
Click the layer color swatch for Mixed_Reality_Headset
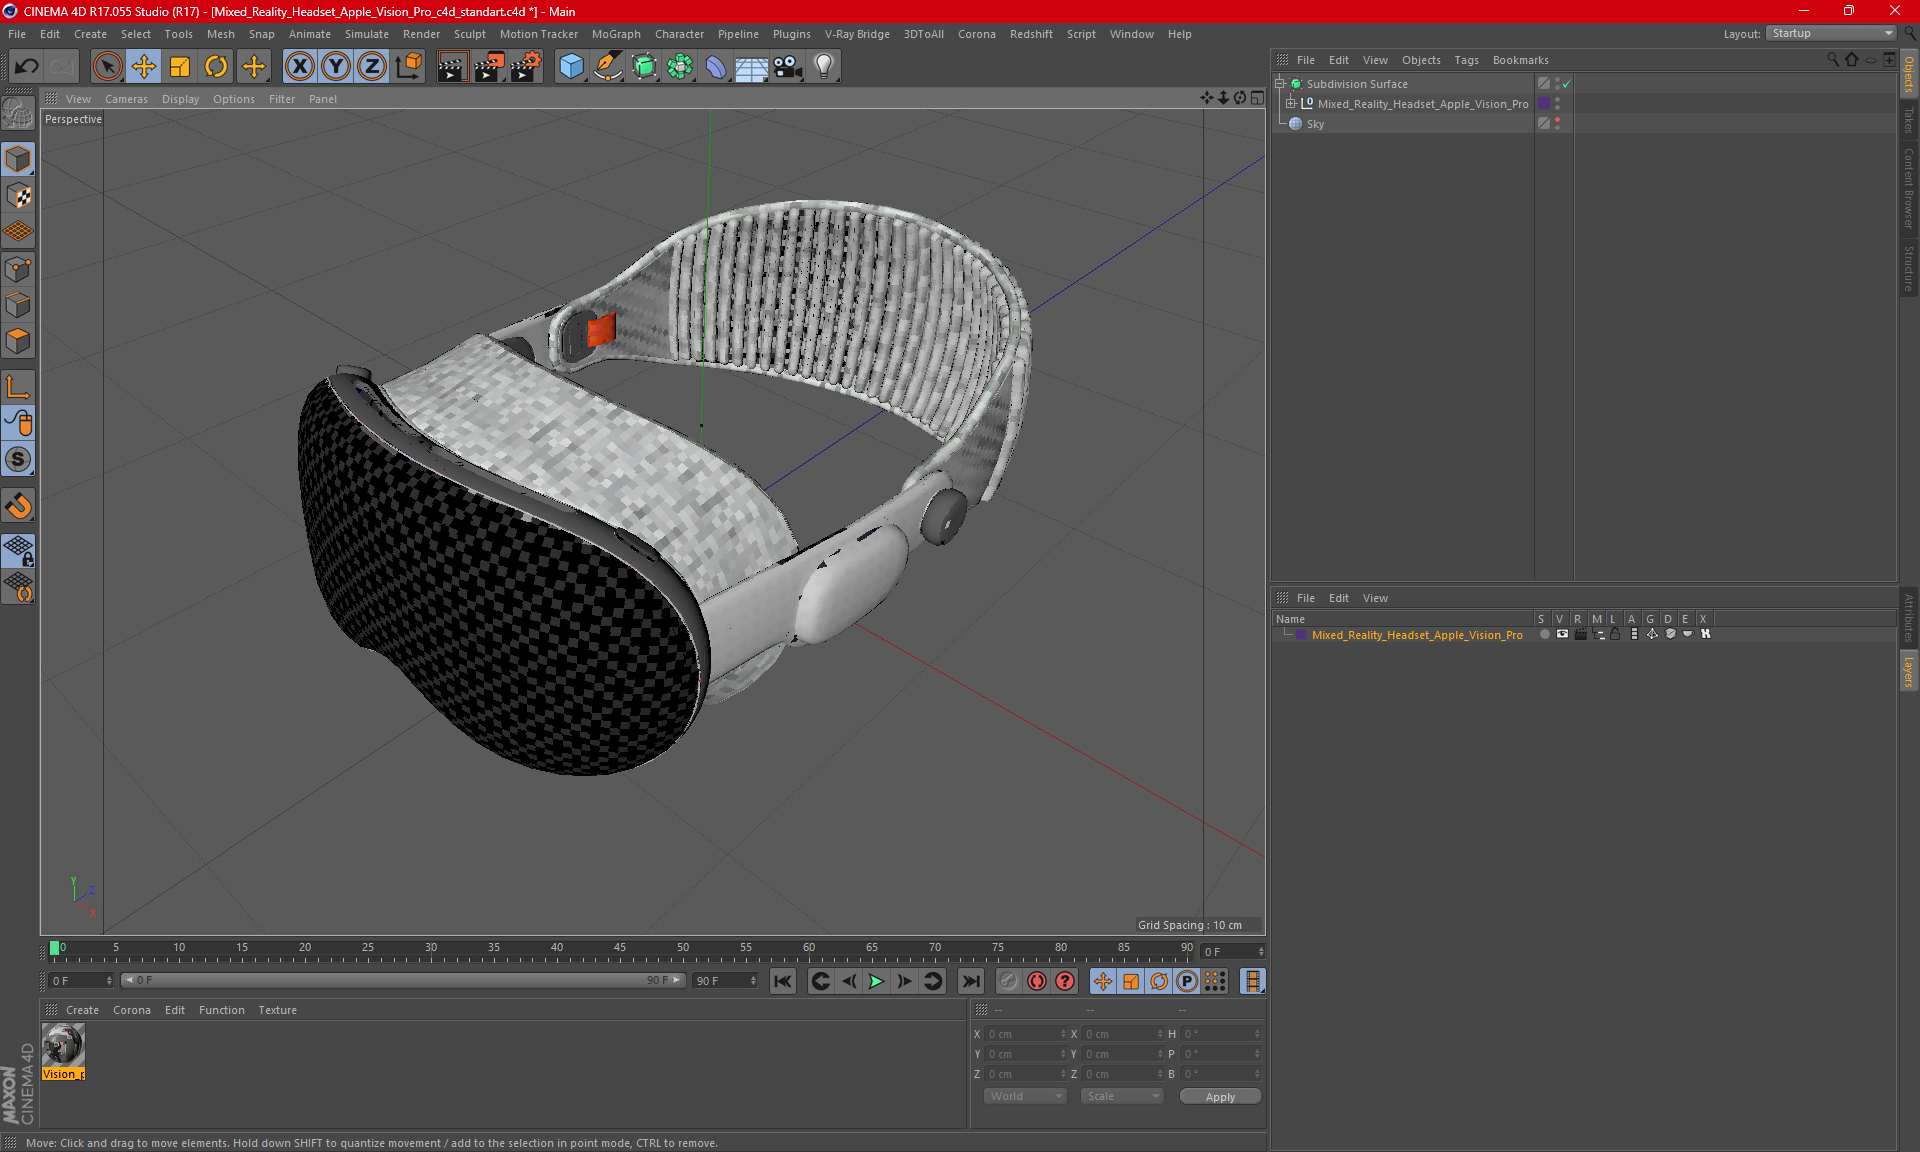[x=1300, y=635]
